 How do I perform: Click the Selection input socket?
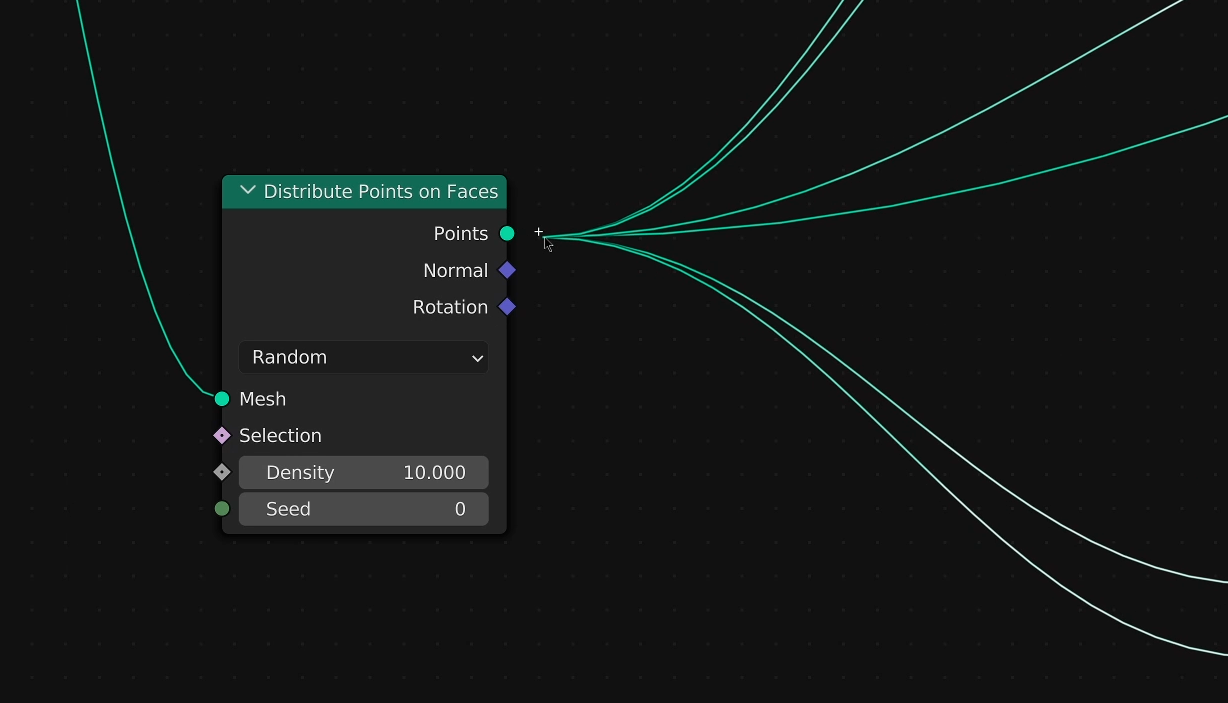(x=222, y=436)
